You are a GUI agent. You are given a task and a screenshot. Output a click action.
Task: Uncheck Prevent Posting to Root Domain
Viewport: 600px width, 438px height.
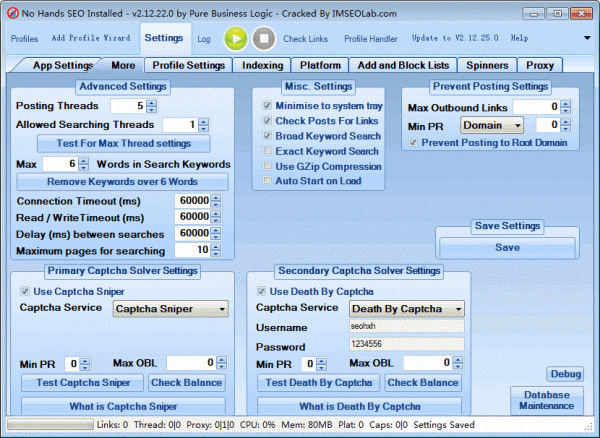[414, 143]
